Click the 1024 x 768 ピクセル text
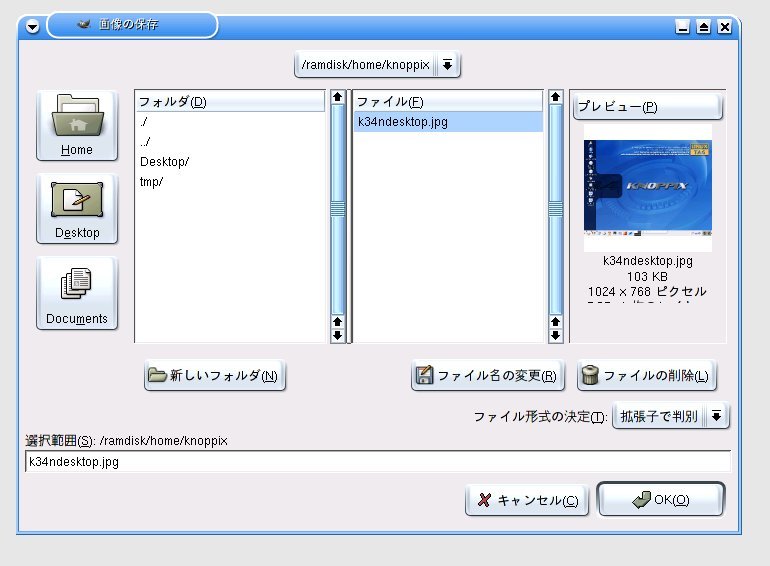This screenshot has height=566, width=770. click(x=647, y=292)
